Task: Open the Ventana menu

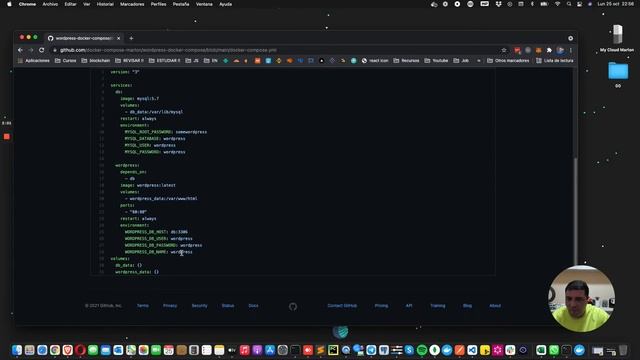Action: point(204,4)
